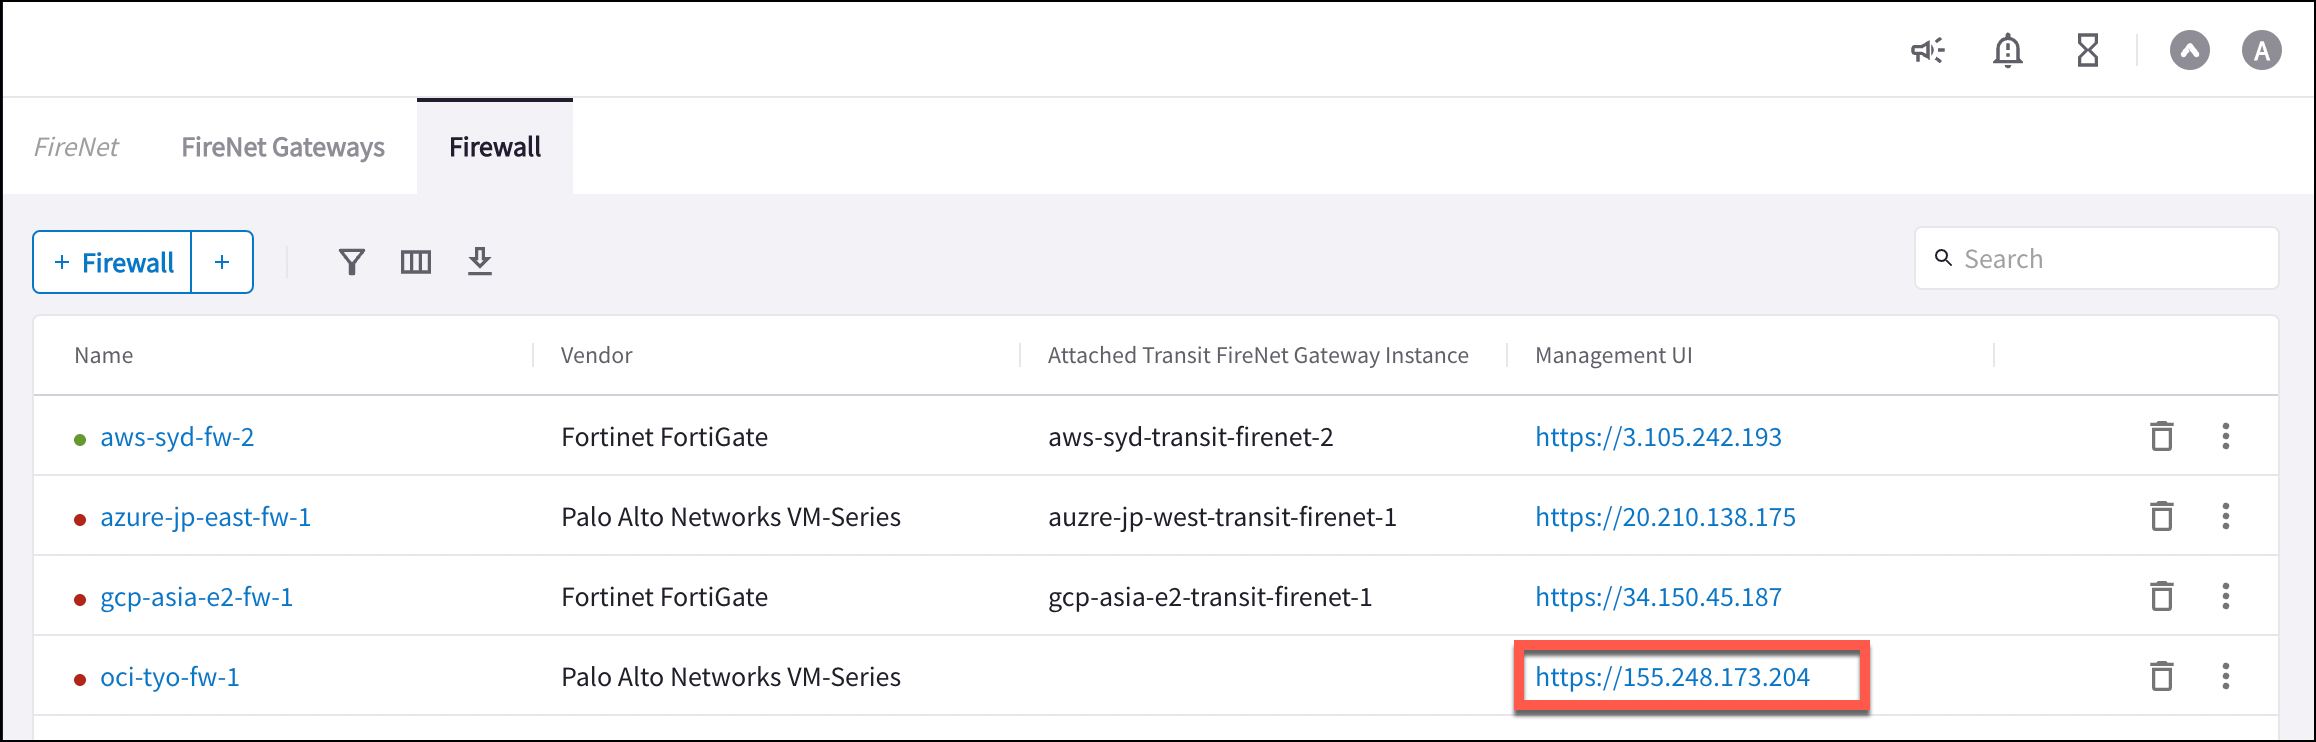Screen dimensions: 2316x742
Task: Open the aws-syd-fw-2 firewall details link
Action: (177, 436)
